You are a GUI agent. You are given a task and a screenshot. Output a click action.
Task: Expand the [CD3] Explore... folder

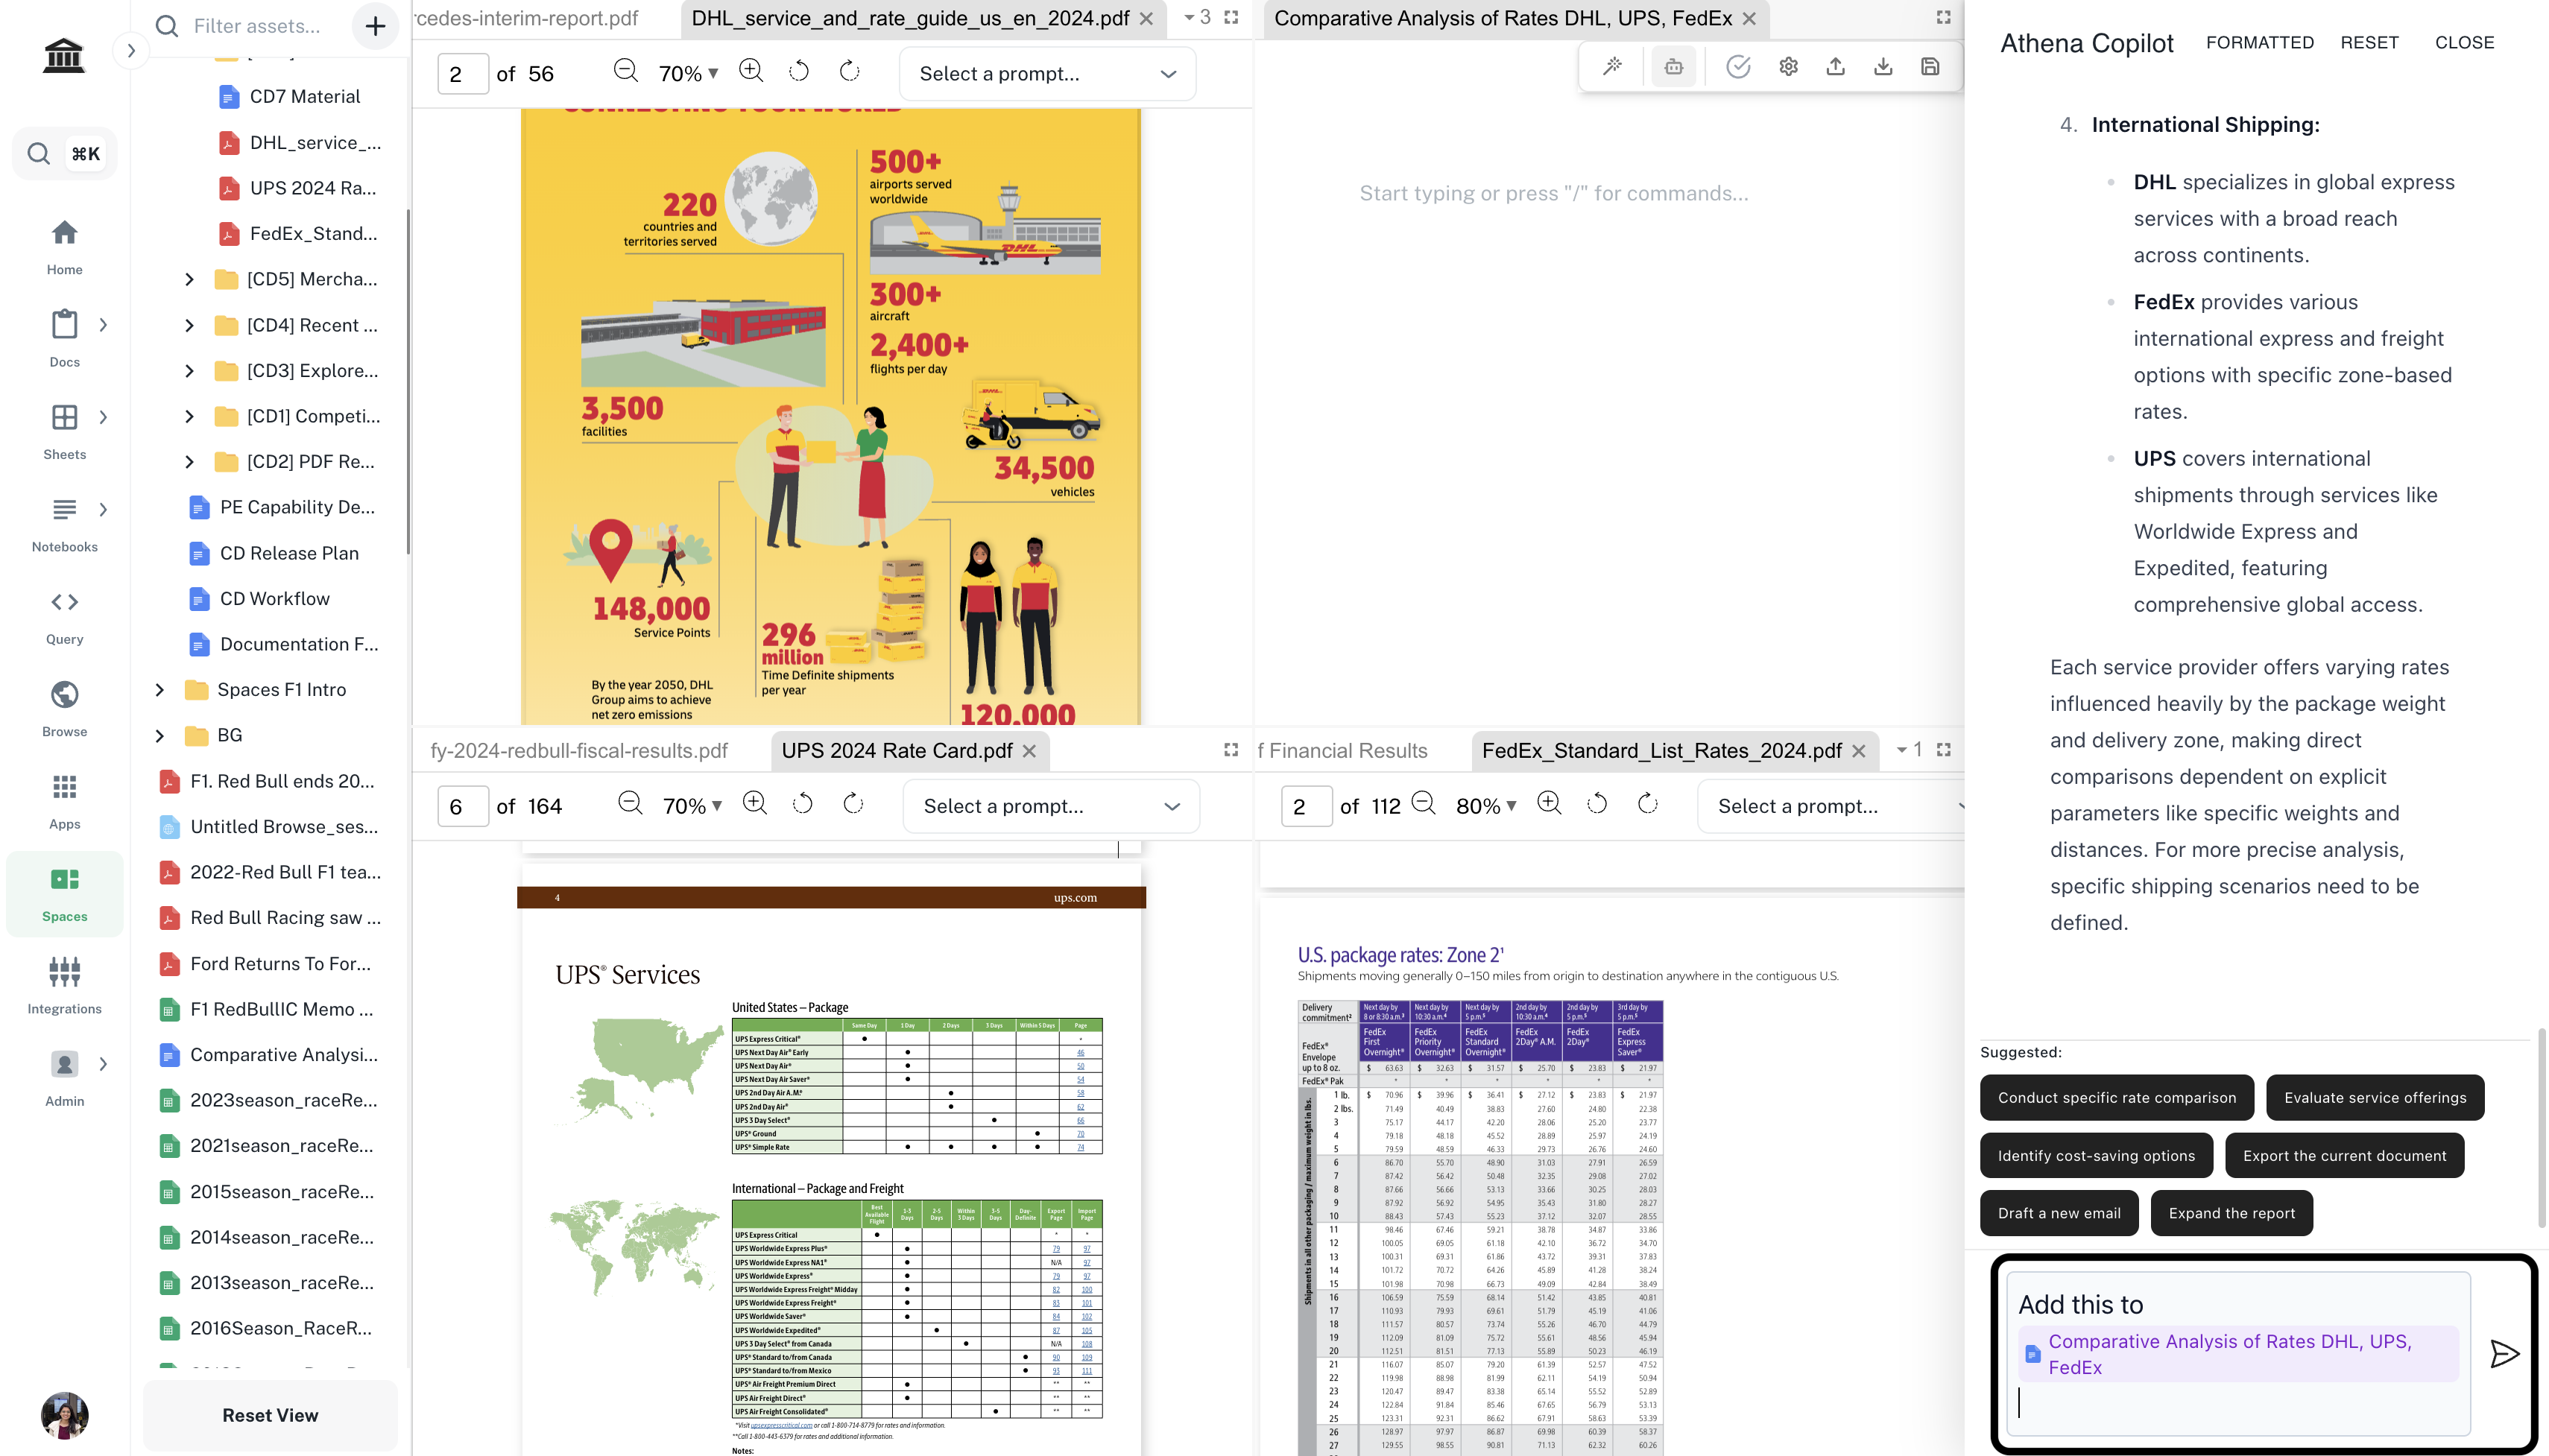[x=189, y=371]
